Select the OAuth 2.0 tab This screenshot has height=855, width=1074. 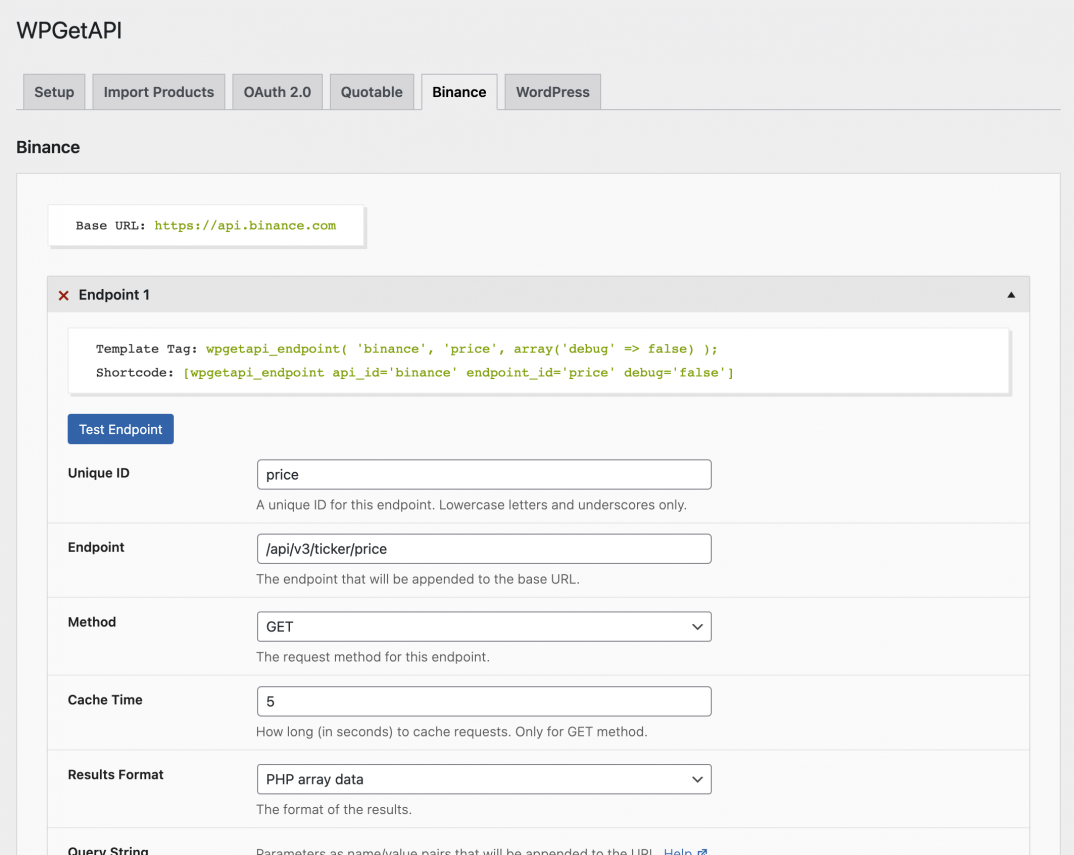point(277,91)
